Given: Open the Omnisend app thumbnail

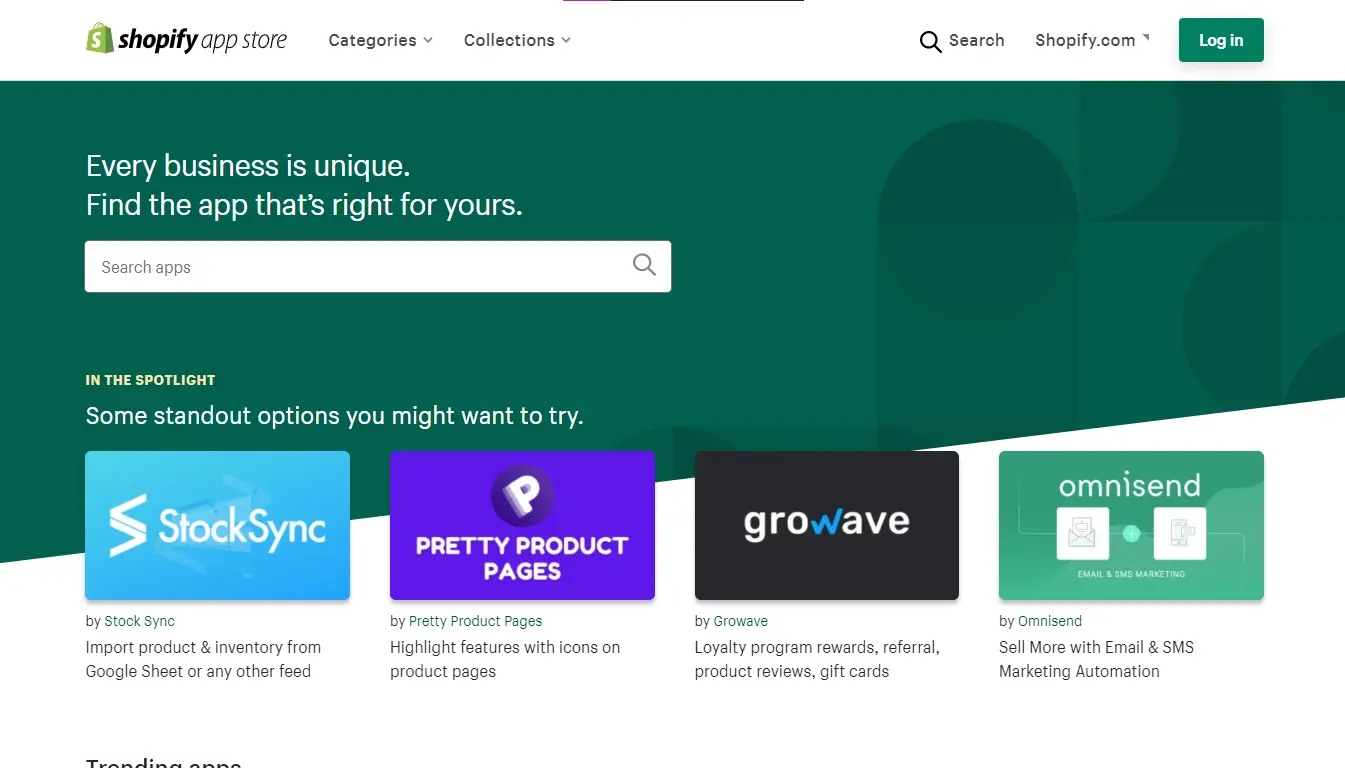Looking at the screenshot, I should (1131, 525).
